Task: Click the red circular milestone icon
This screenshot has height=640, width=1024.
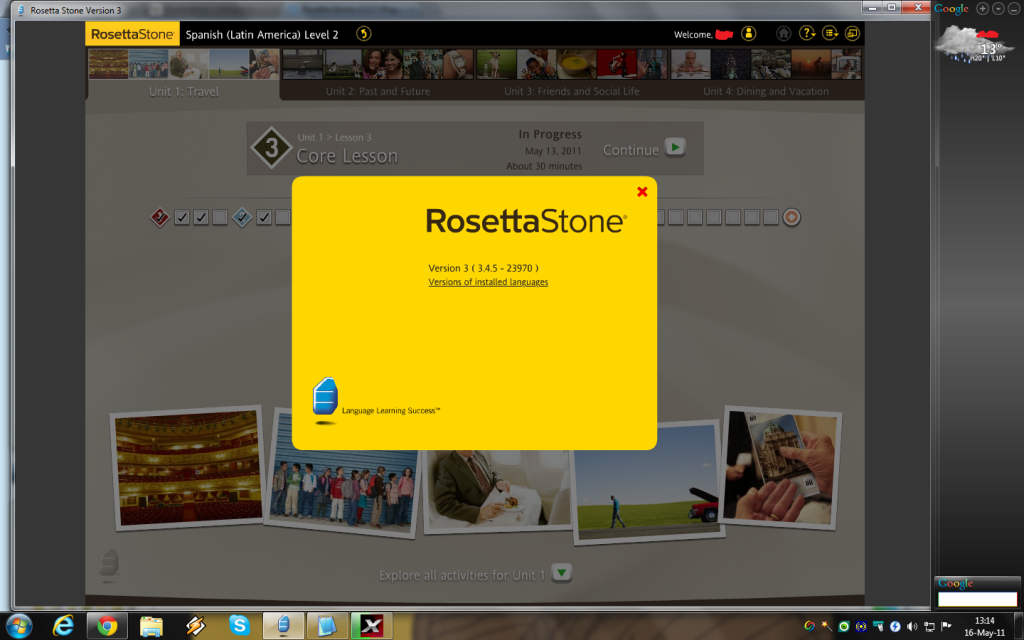Action: coord(791,217)
